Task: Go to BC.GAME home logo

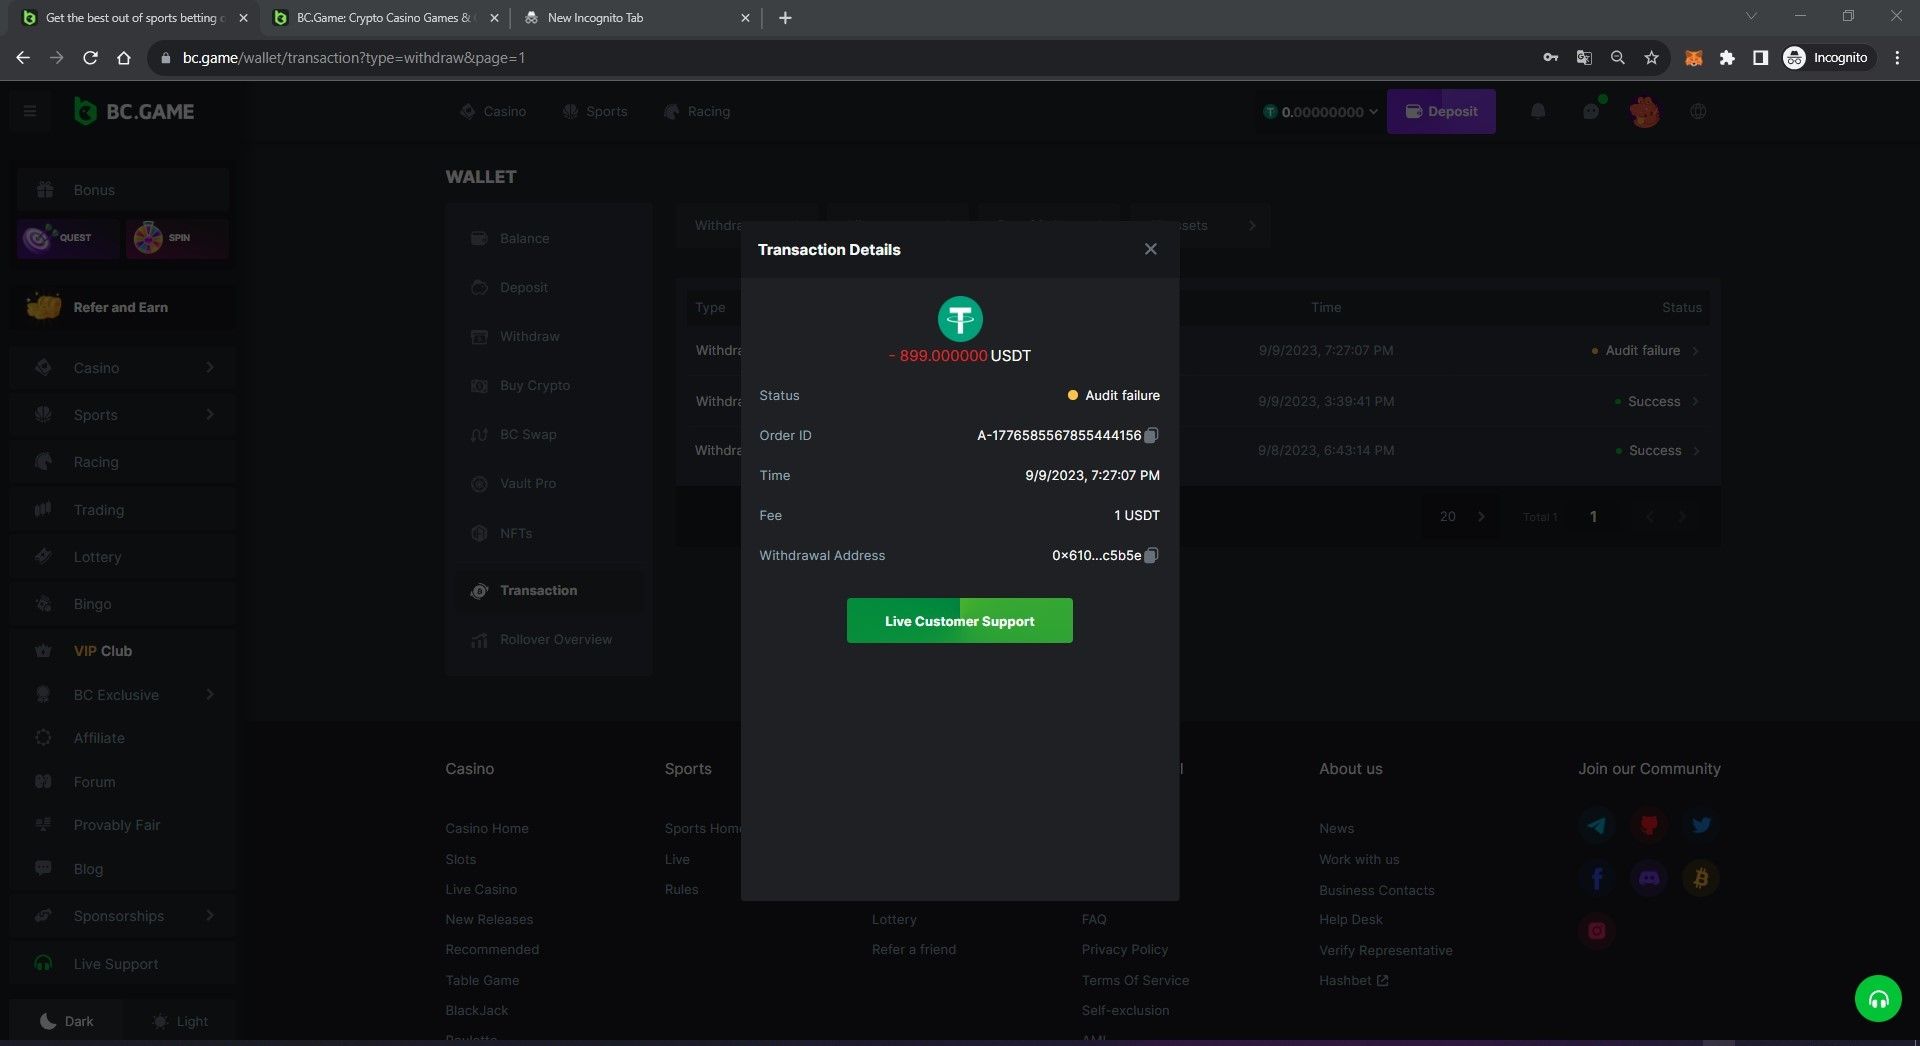Action: 134,111
